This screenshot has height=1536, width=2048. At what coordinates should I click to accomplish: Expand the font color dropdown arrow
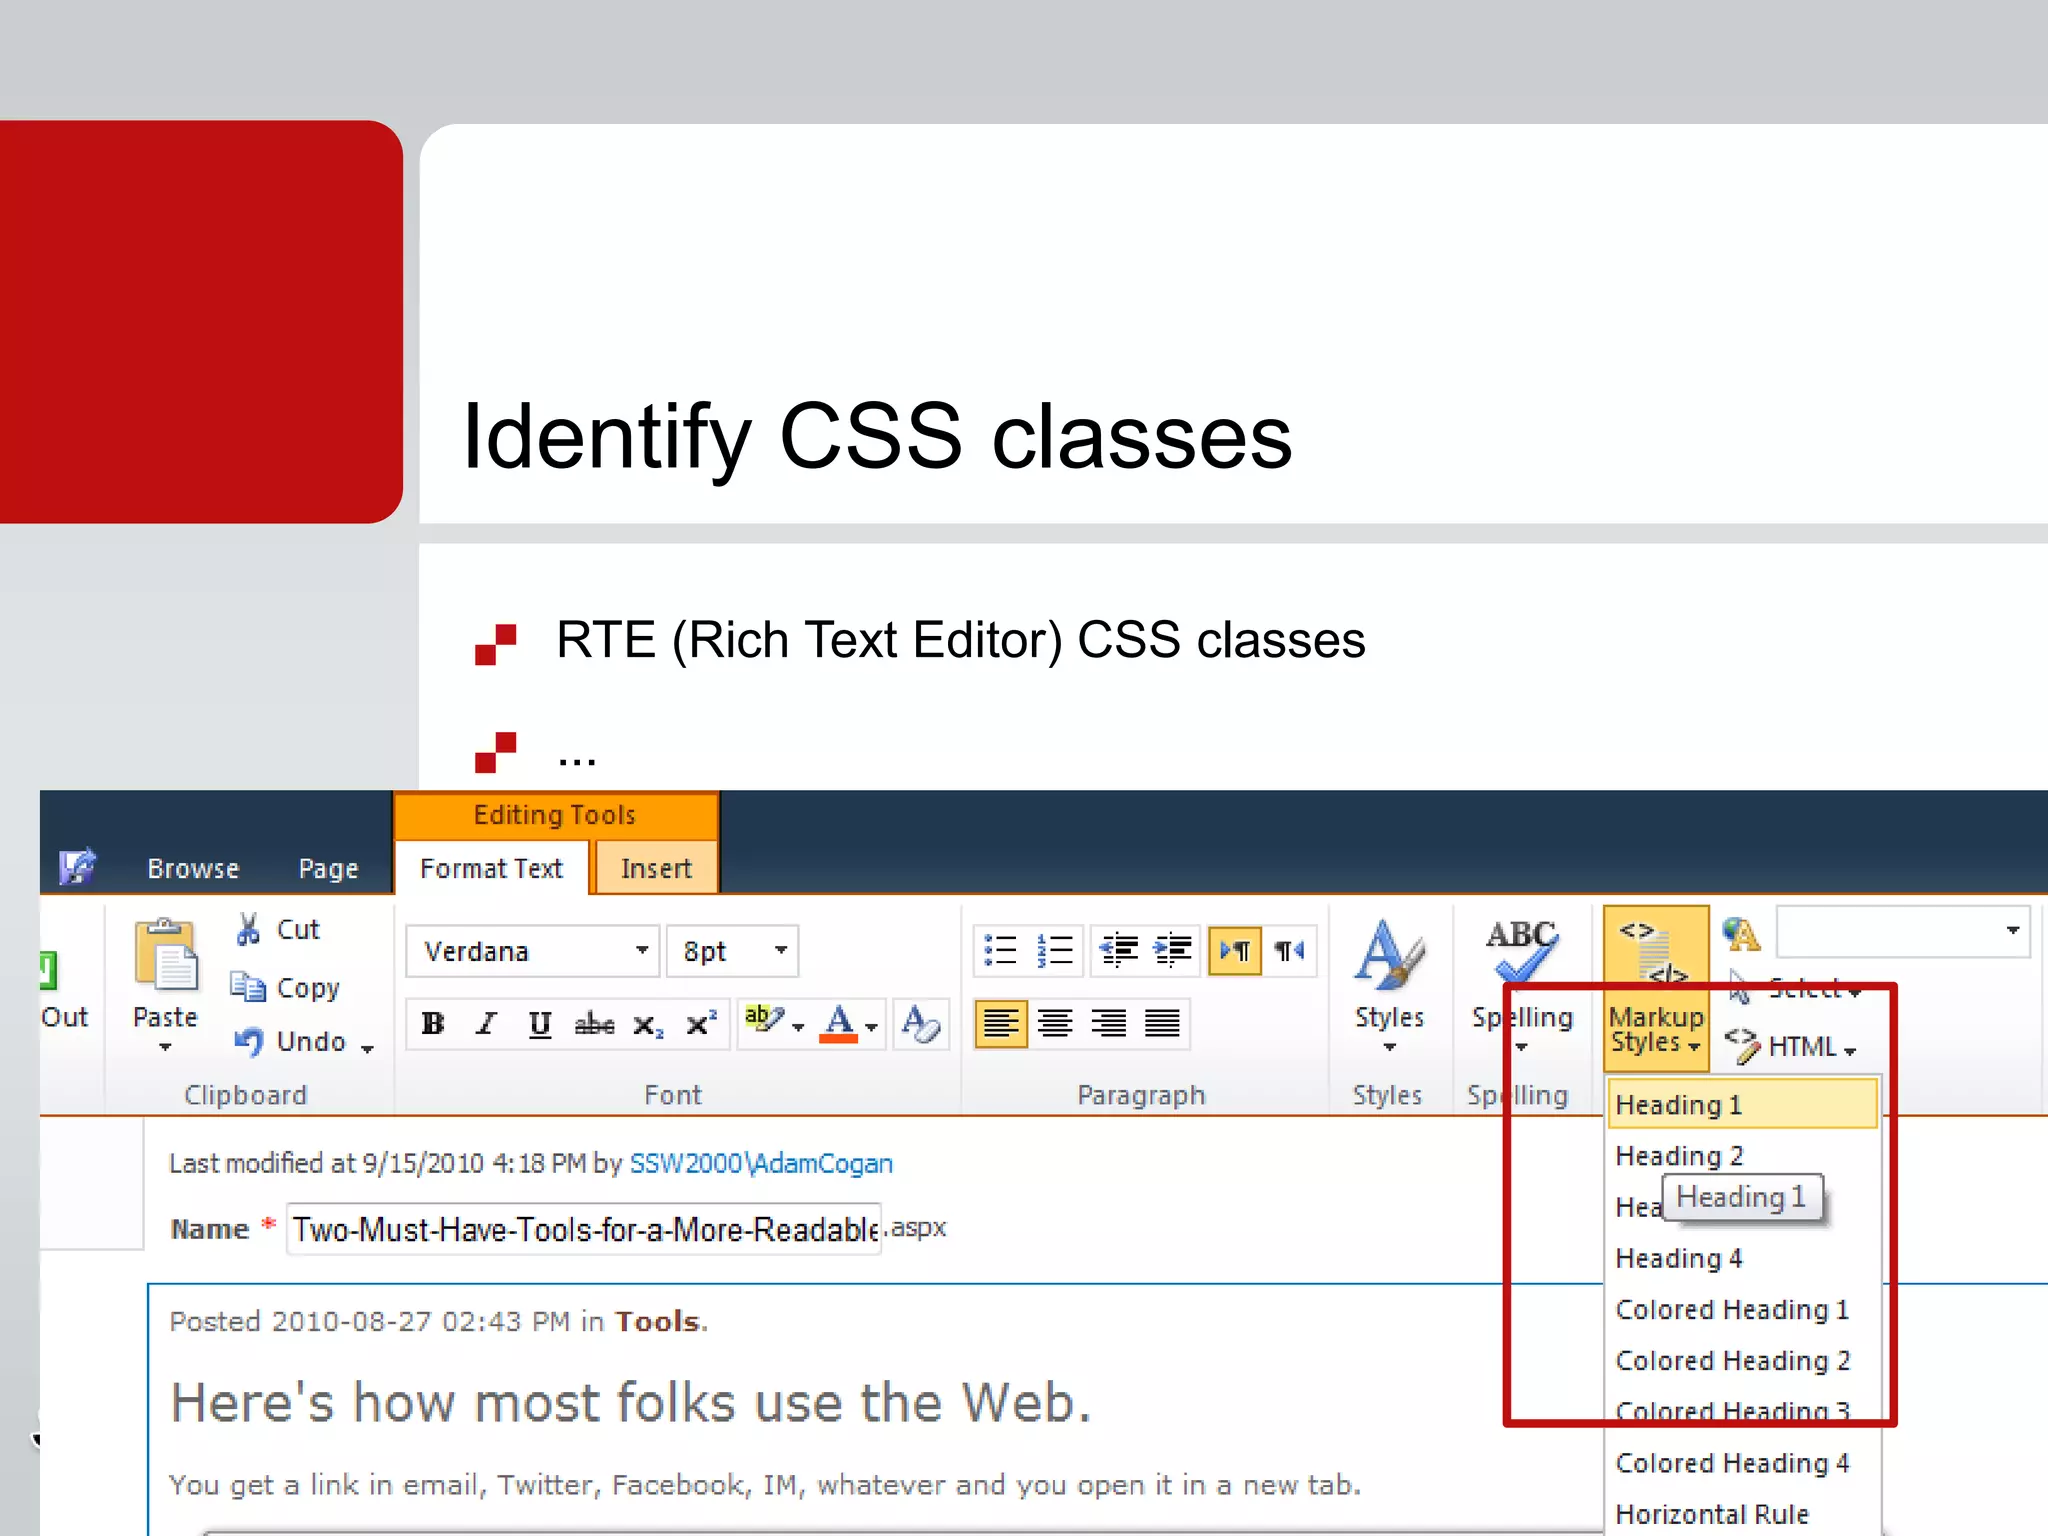[871, 1027]
